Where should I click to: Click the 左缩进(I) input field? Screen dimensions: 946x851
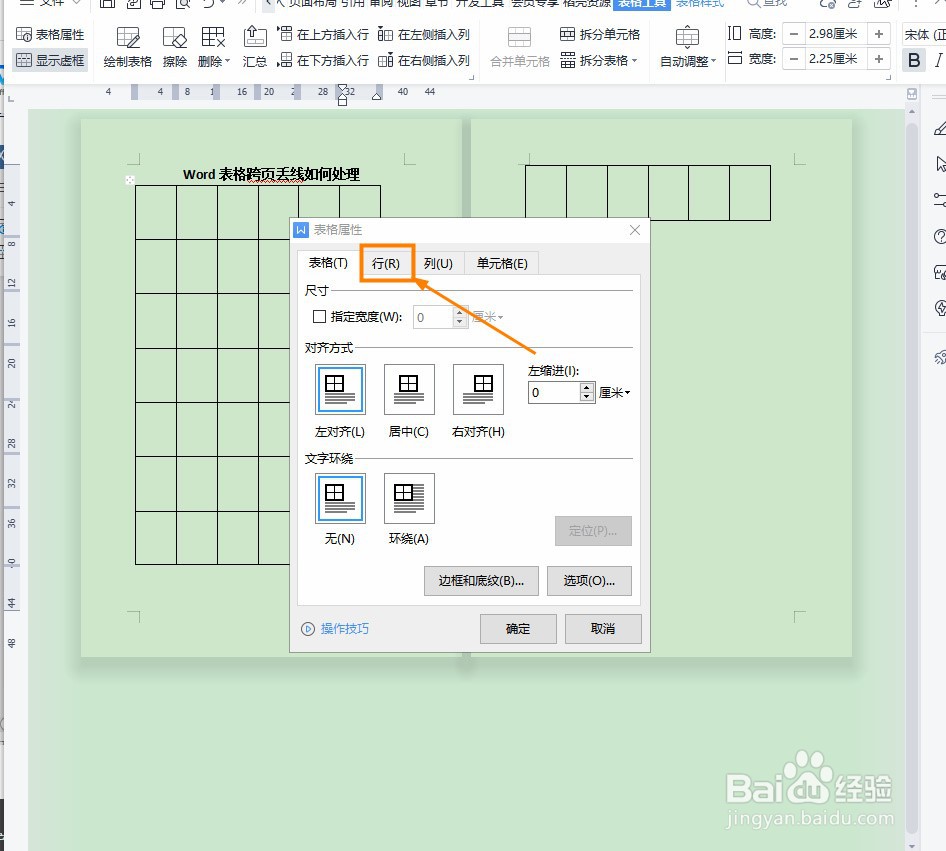pyautogui.click(x=554, y=393)
